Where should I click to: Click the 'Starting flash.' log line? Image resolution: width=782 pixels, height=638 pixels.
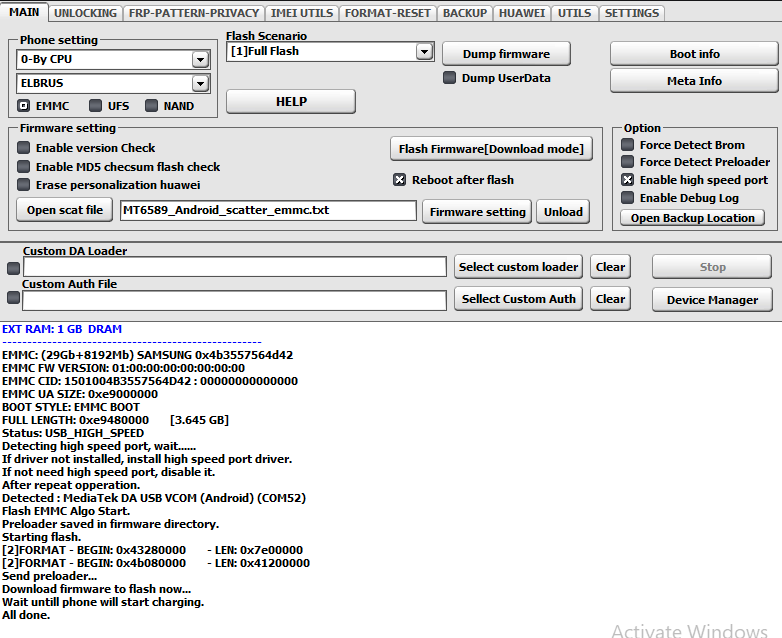tap(41, 537)
